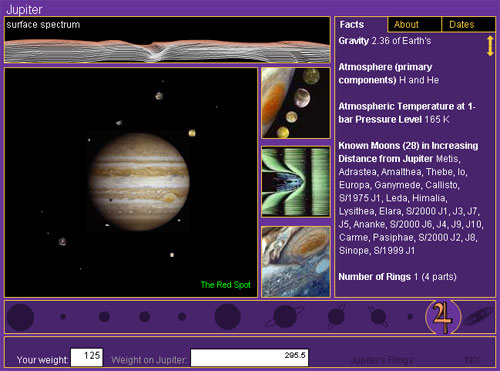This screenshot has height=371, width=500.
Task: Click the green The Red Spot label
Action: [226, 285]
